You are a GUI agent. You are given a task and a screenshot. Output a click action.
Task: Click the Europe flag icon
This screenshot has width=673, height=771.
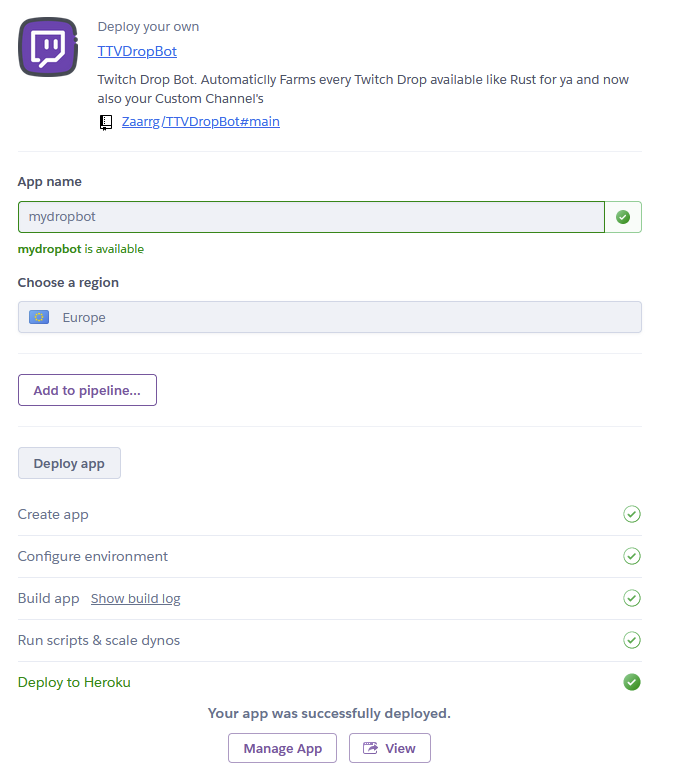tap(39, 317)
